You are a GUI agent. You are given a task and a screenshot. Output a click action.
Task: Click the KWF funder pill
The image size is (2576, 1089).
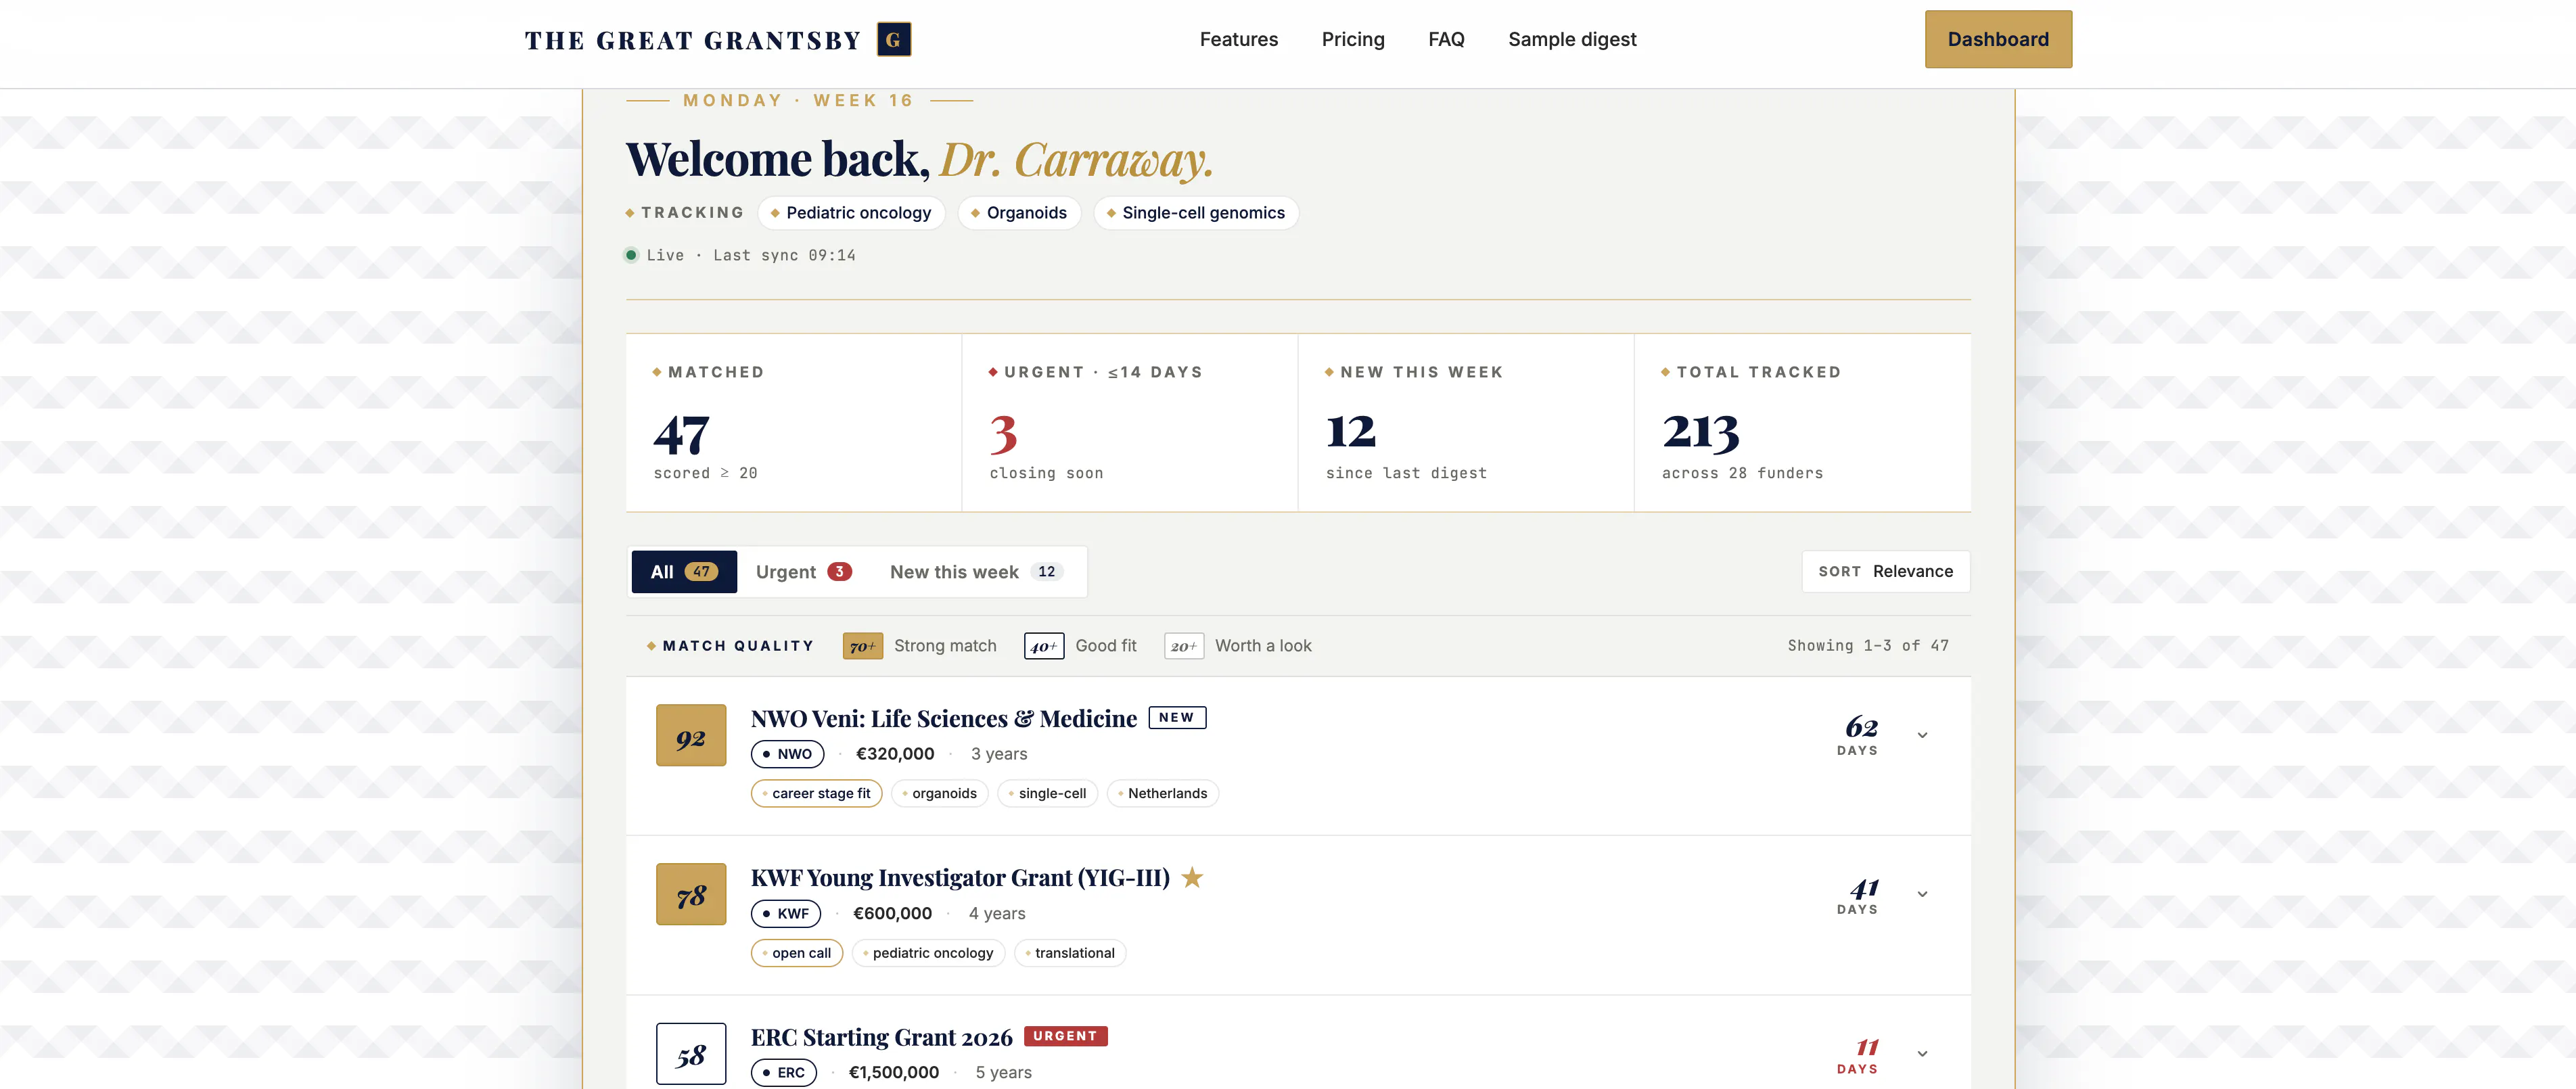tap(786, 913)
